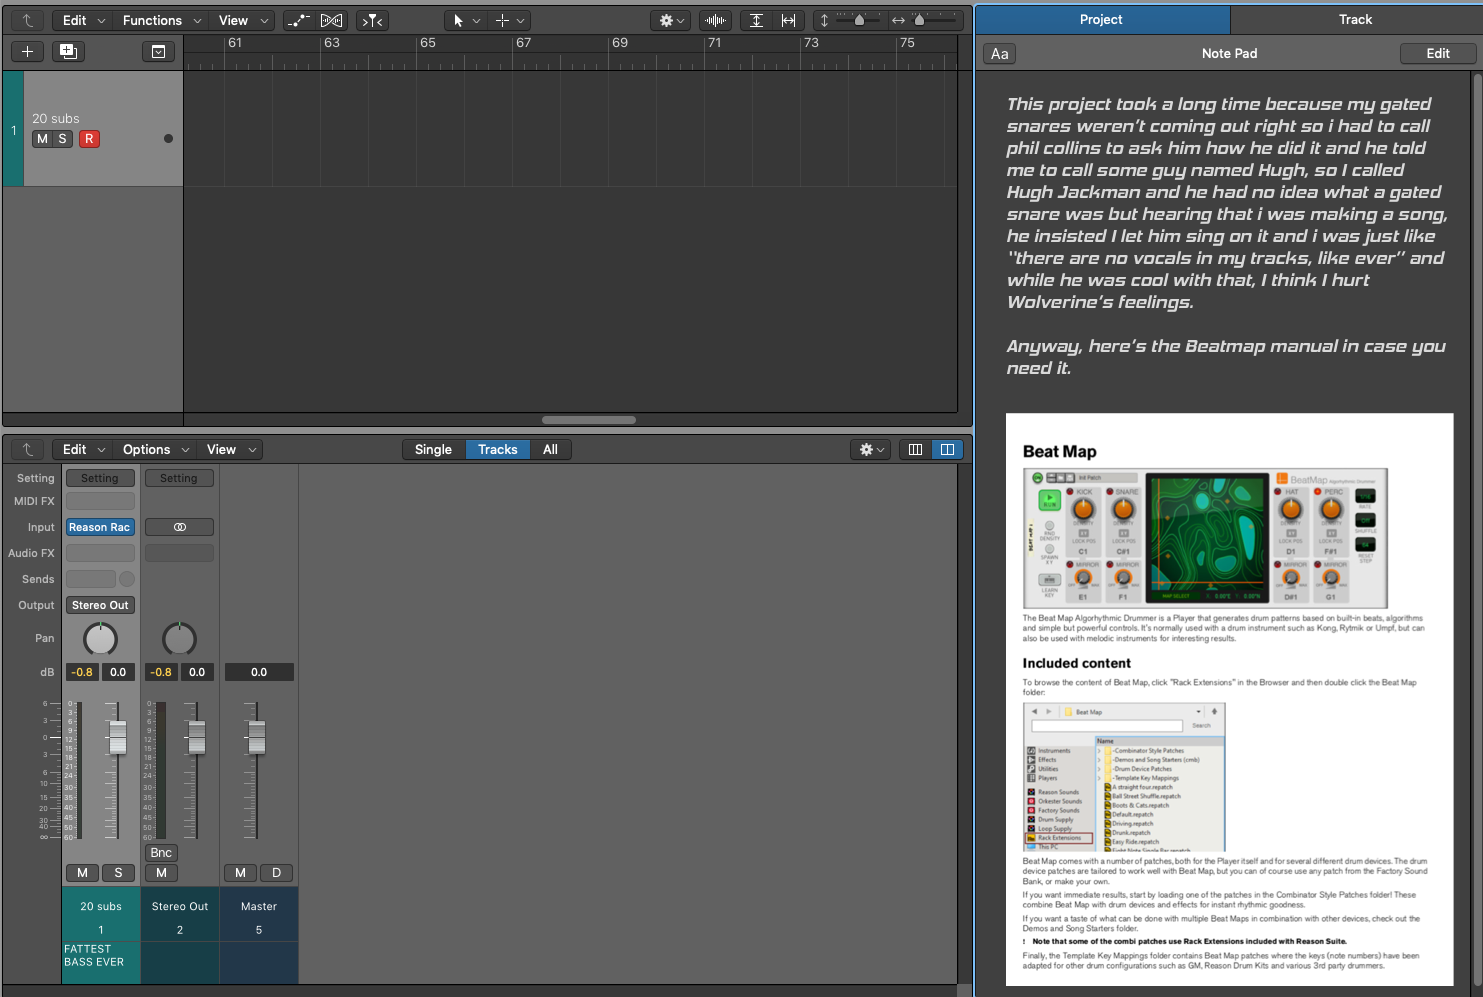Select the narrow channel strips icon
Screen dimensions: 1483x997
(915, 450)
